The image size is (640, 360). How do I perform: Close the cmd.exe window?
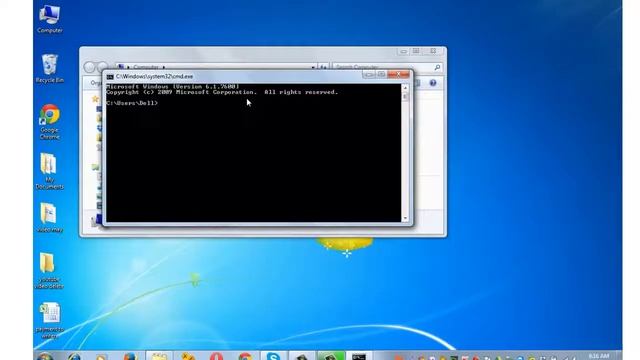[x=399, y=74]
